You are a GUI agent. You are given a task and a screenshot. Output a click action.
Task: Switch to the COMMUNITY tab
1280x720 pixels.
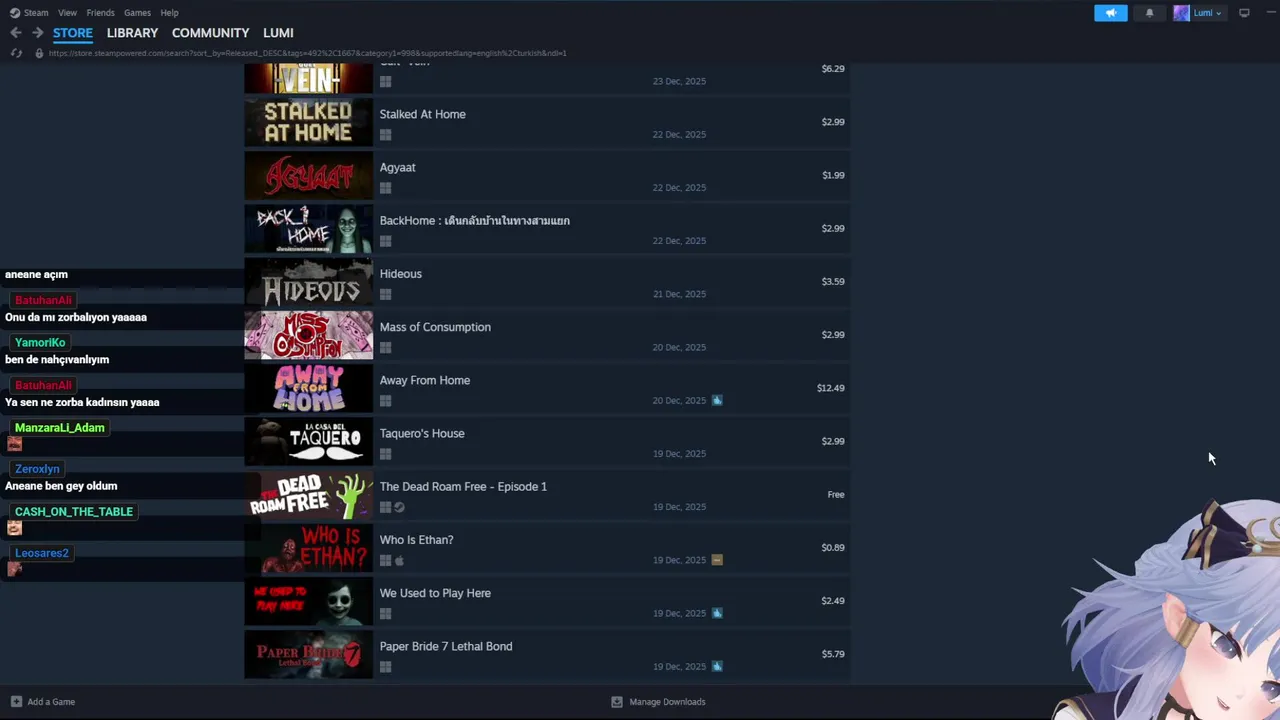210,33
